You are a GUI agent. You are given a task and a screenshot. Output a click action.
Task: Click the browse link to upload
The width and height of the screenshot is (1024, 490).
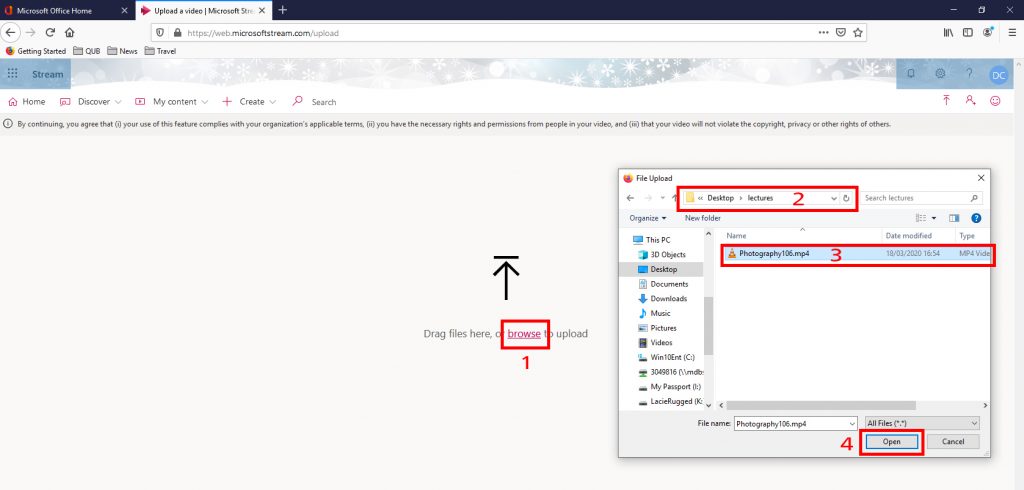(x=524, y=333)
